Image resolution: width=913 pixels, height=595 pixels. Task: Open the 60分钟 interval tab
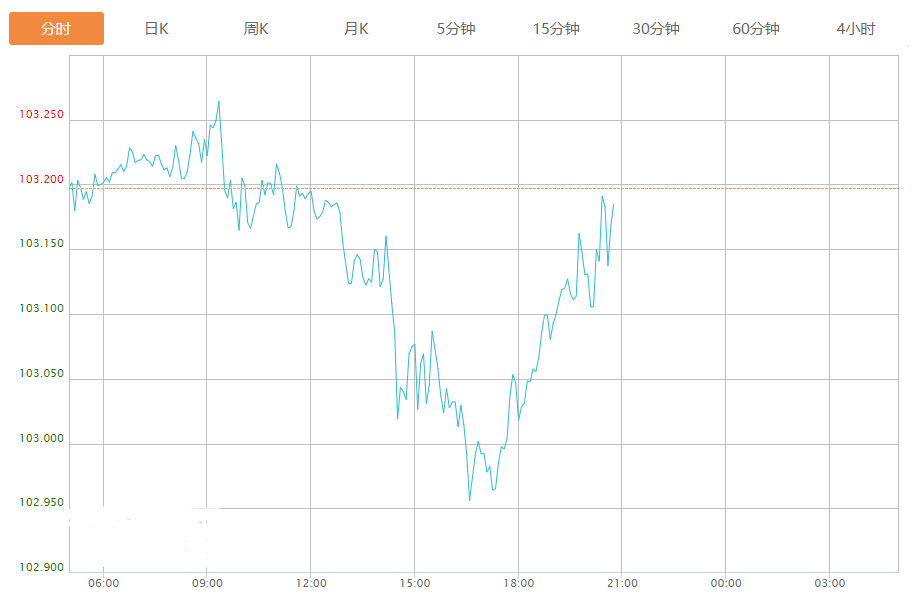[x=756, y=29]
